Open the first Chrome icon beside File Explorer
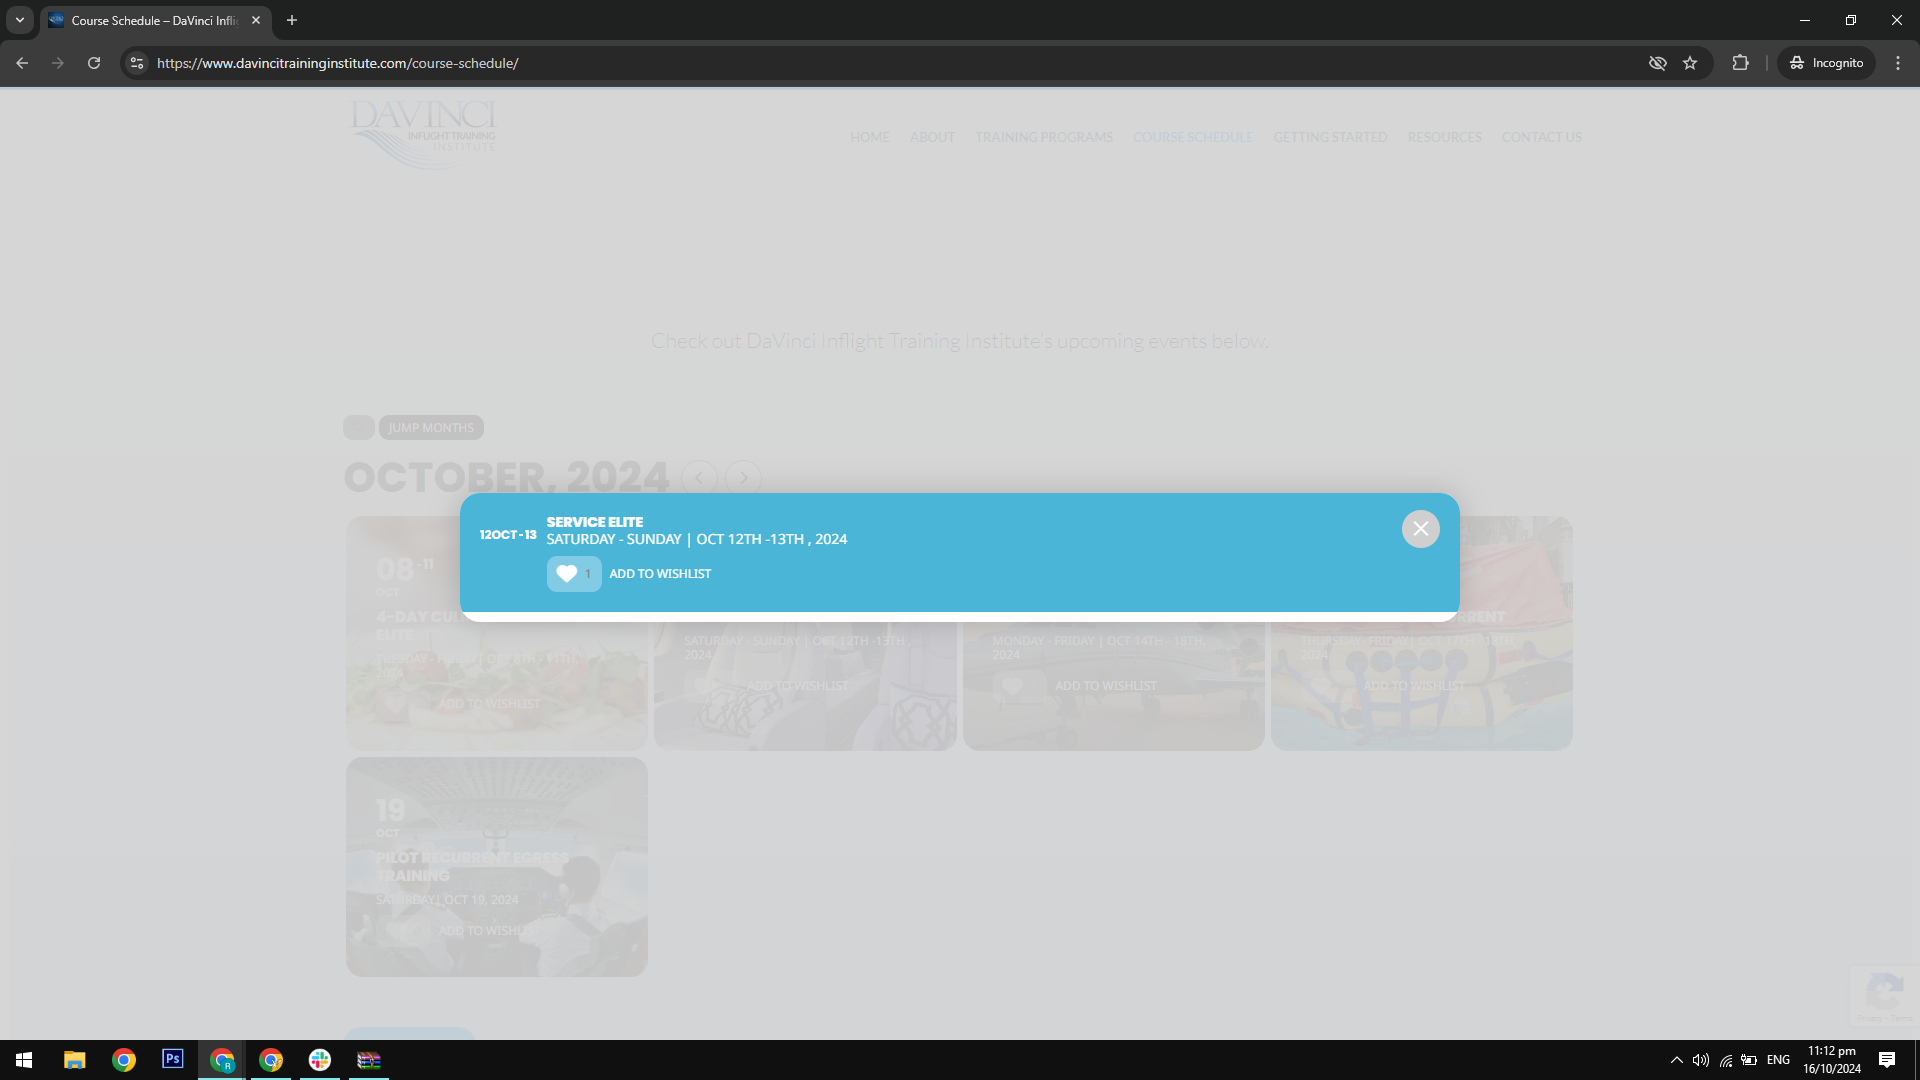This screenshot has height=1080, width=1920. point(124,1060)
